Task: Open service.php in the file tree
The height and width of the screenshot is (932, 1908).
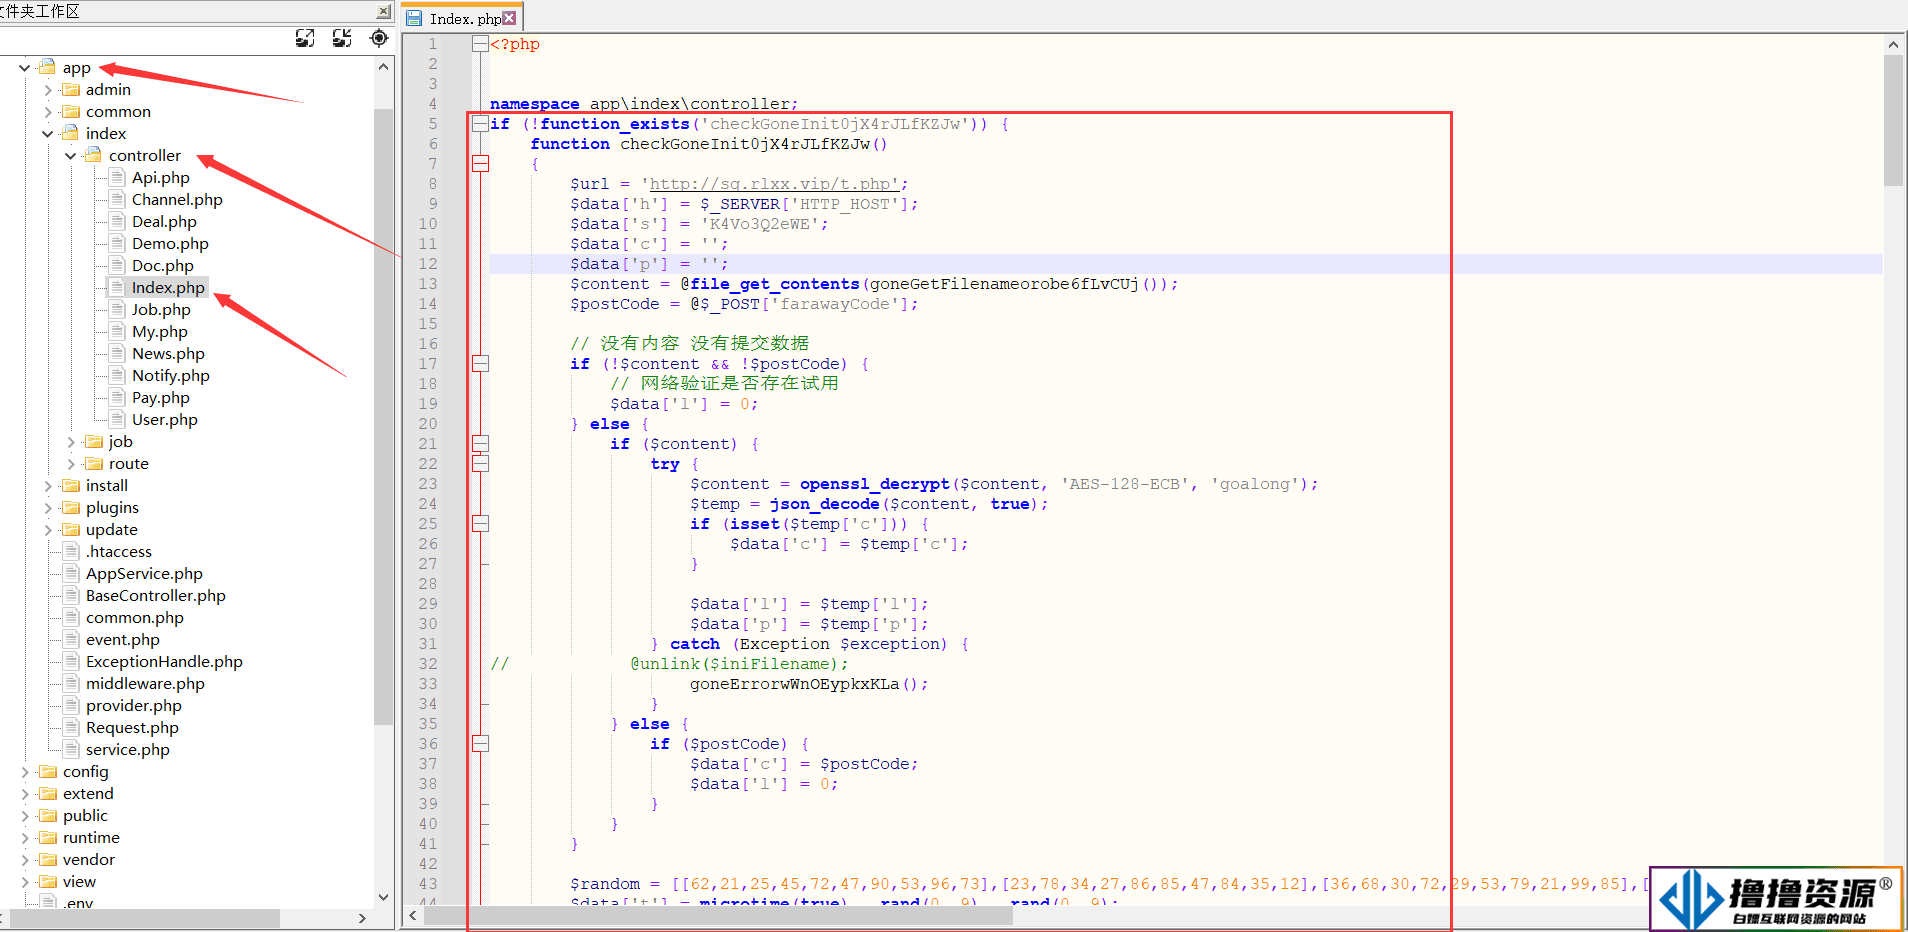Action: [x=128, y=750]
